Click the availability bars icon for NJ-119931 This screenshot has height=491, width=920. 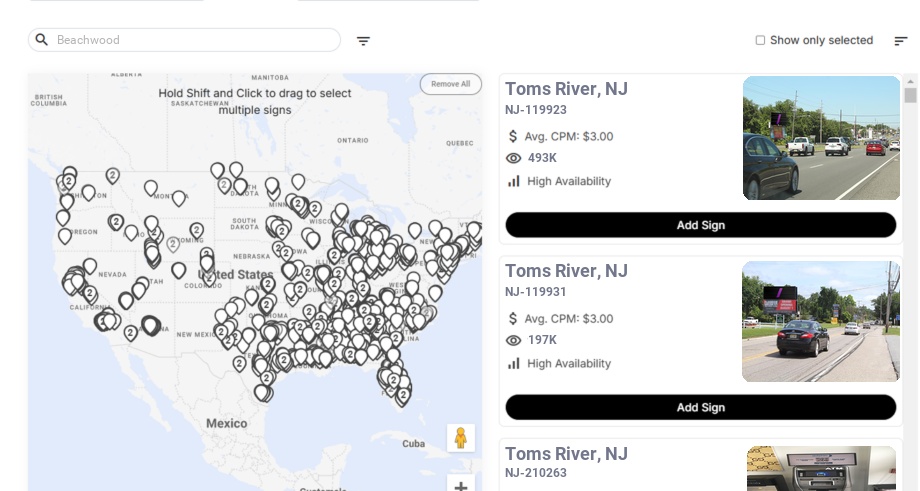point(514,363)
